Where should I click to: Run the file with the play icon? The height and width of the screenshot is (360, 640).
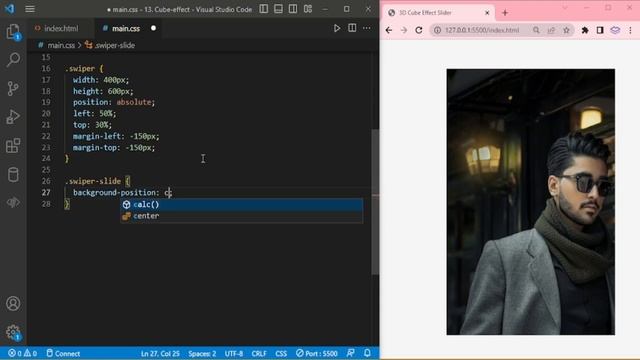(337, 28)
